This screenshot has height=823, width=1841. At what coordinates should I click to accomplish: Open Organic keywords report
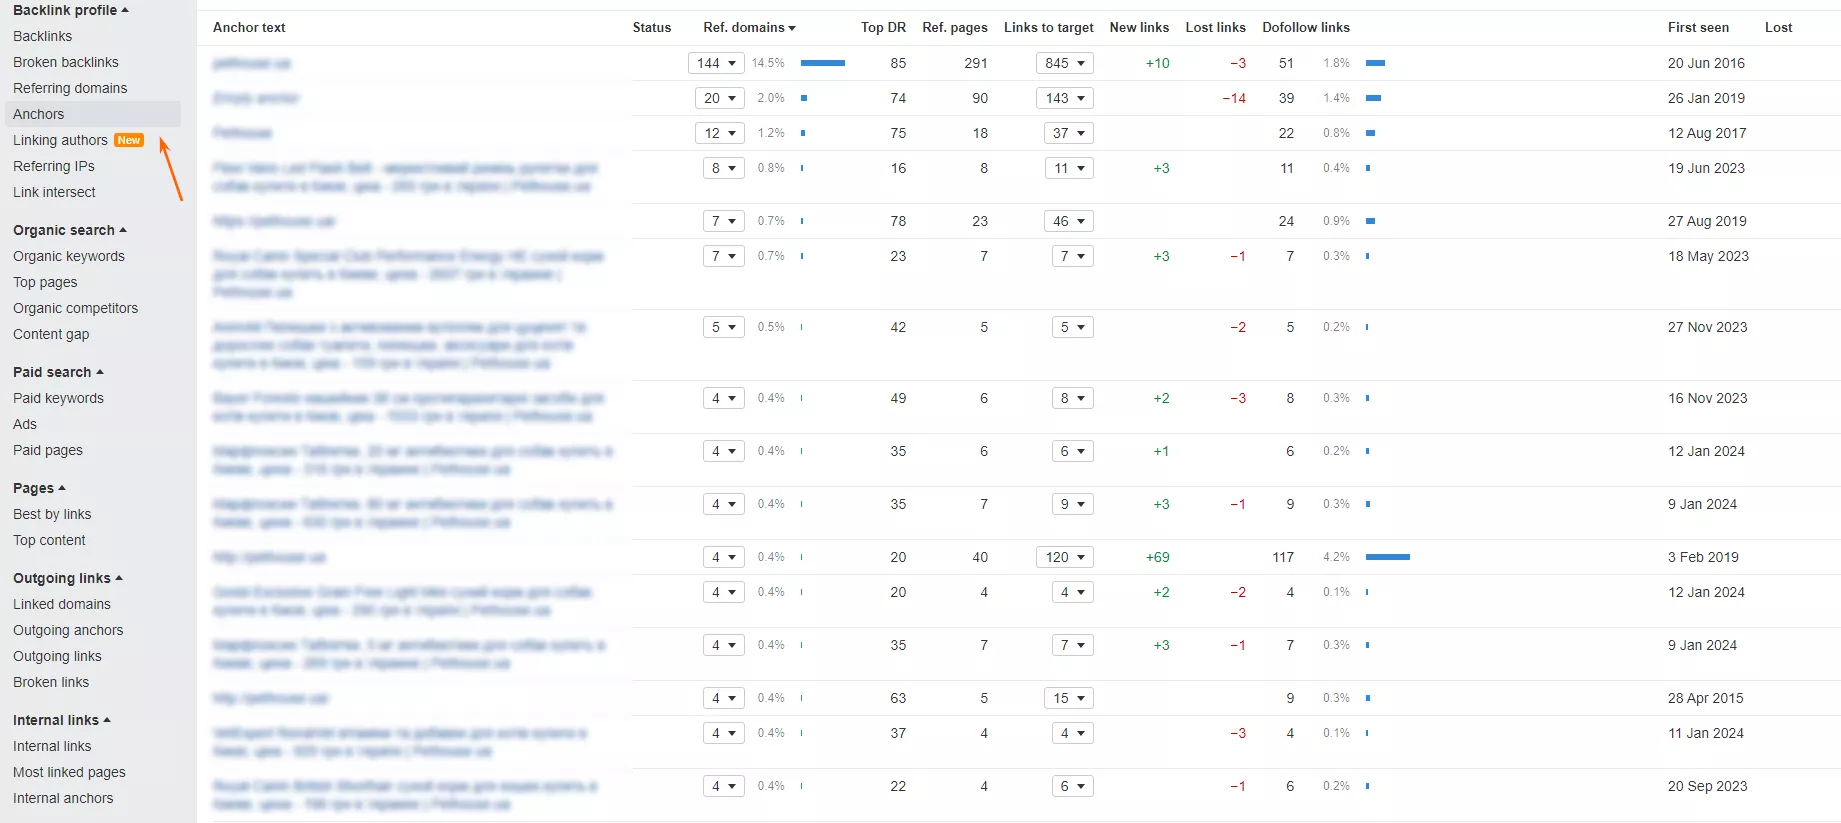coord(69,256)
